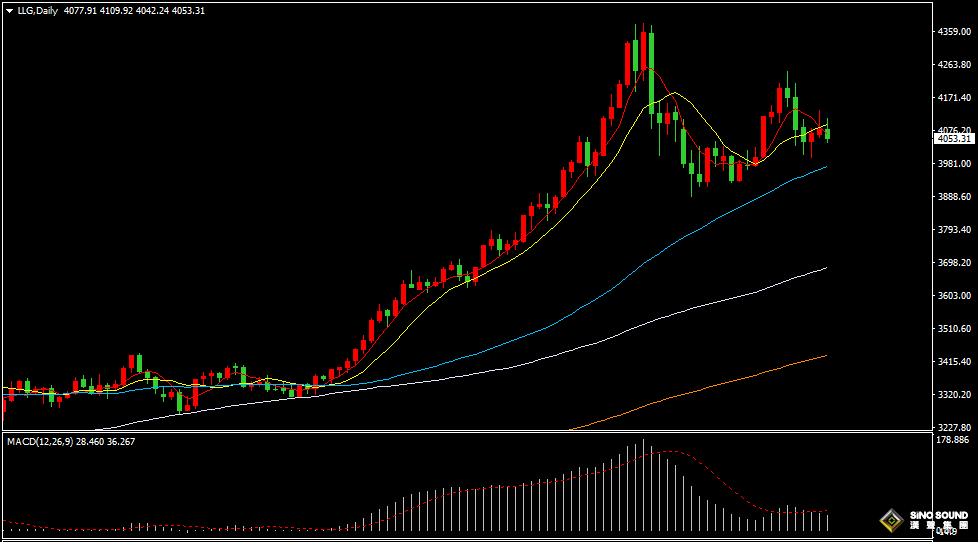This screenshot has height=542, width=978.
Task: Click the 3981.00 price axis label
Action: [x=955, y=163]
